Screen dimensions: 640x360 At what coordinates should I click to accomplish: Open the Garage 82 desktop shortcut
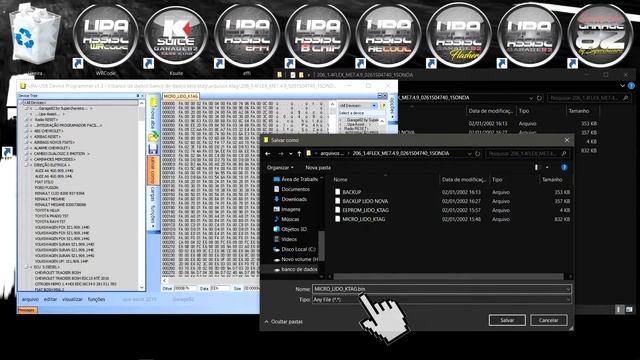(x=600, y=36)
